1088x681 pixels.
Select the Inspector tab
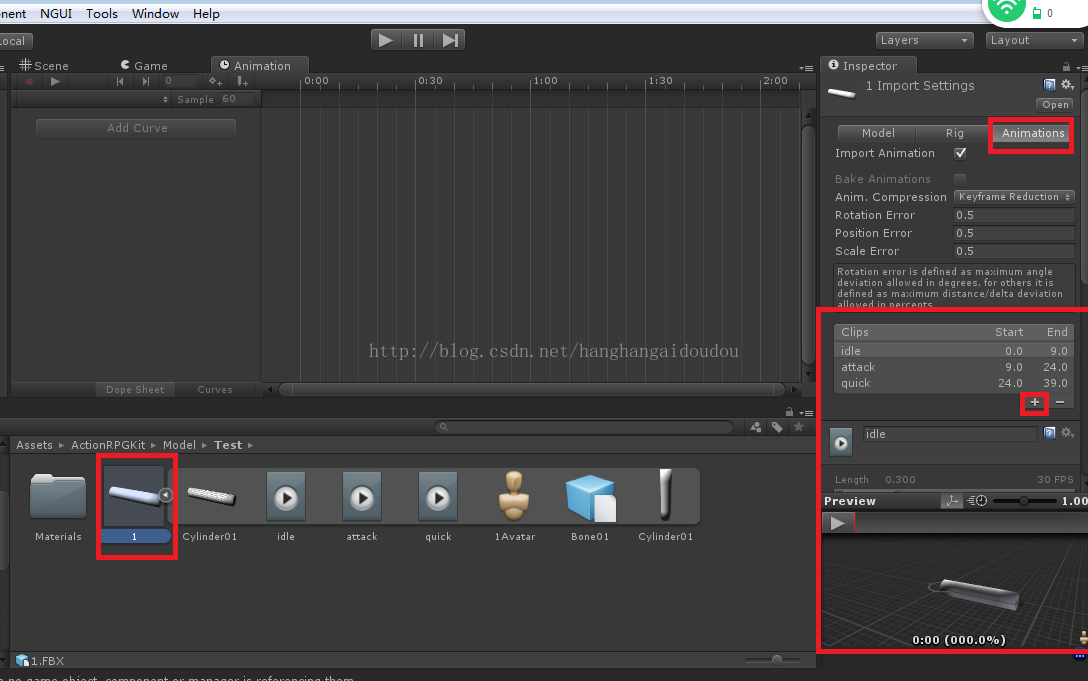[x=869, y=65]
